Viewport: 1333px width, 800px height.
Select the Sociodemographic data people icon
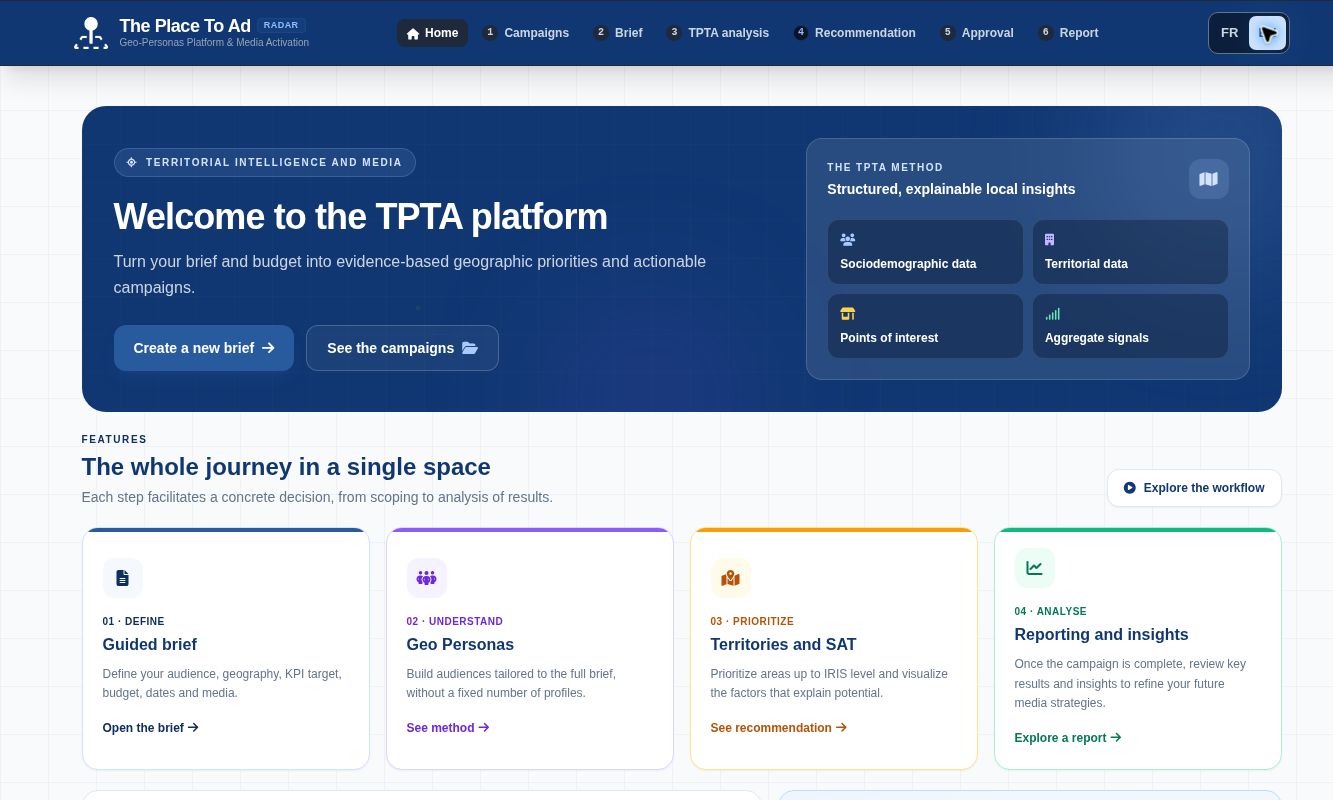coord(848,240)
